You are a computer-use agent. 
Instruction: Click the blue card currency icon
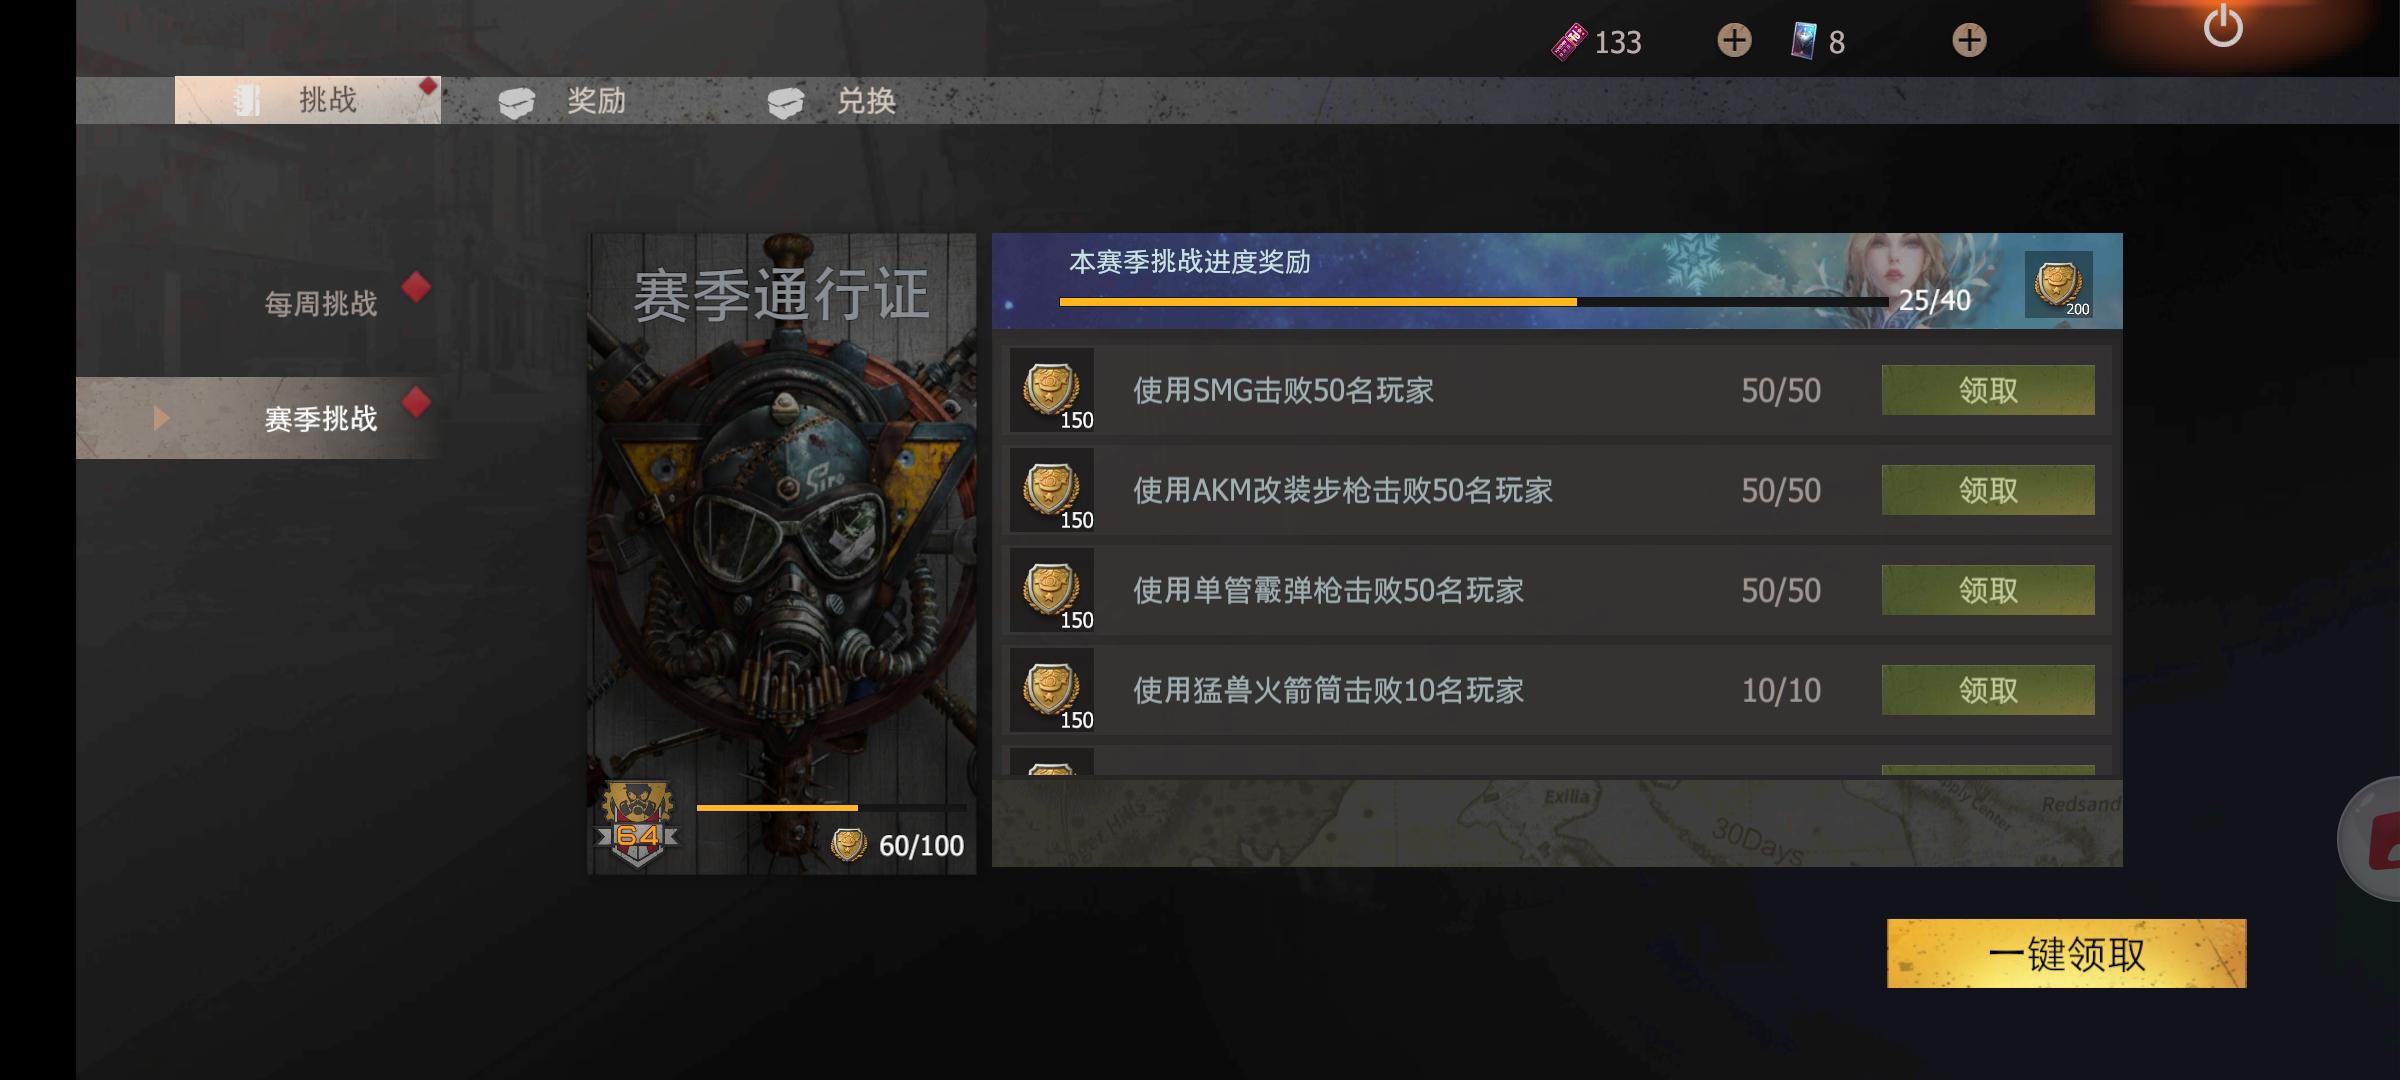click(1804, 42)
